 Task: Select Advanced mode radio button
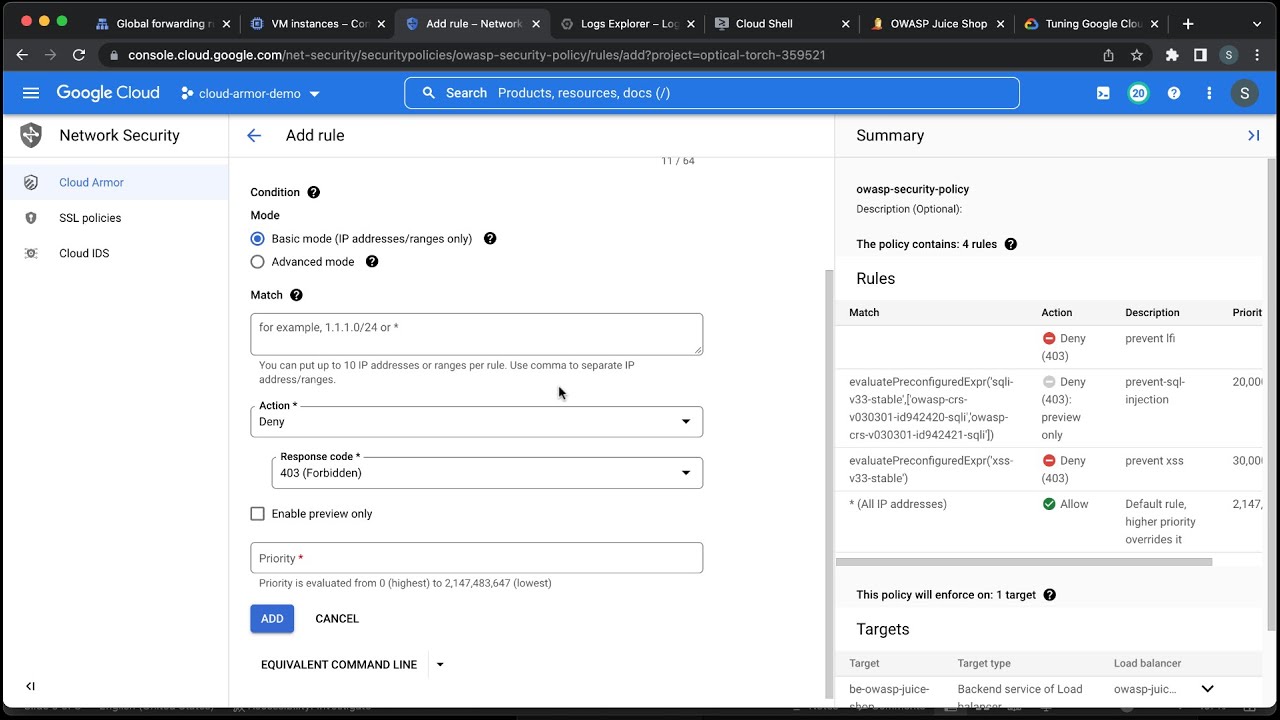[258, 262]
